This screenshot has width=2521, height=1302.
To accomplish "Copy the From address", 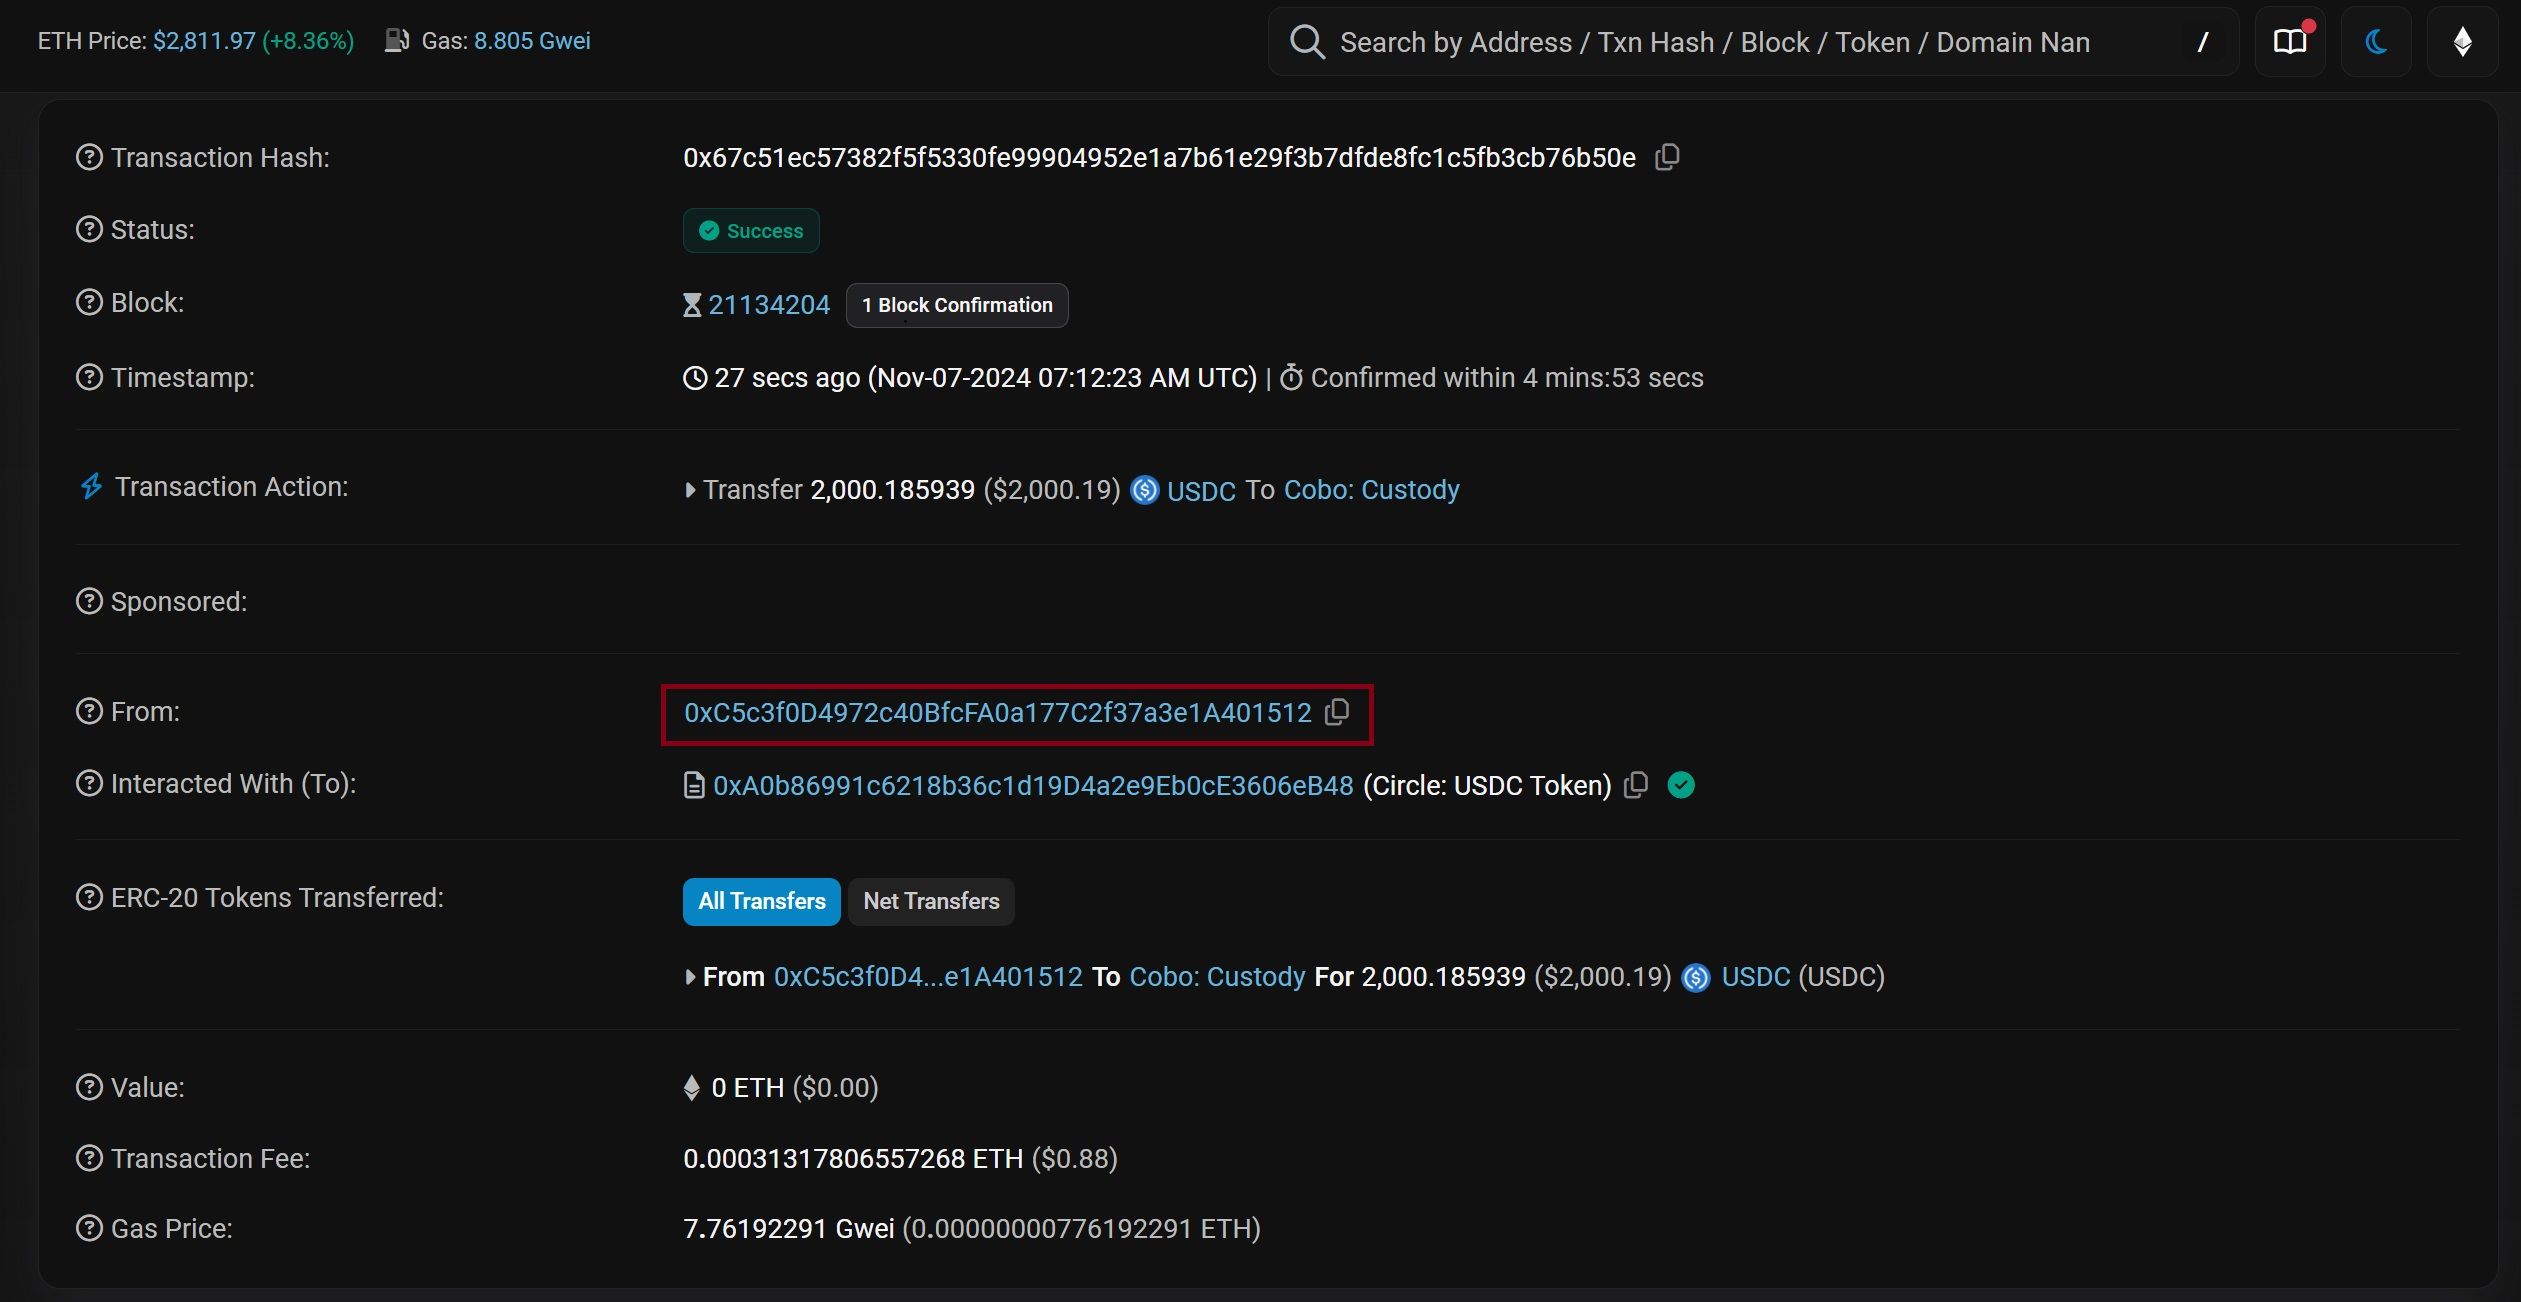I will click(1337, 712).
